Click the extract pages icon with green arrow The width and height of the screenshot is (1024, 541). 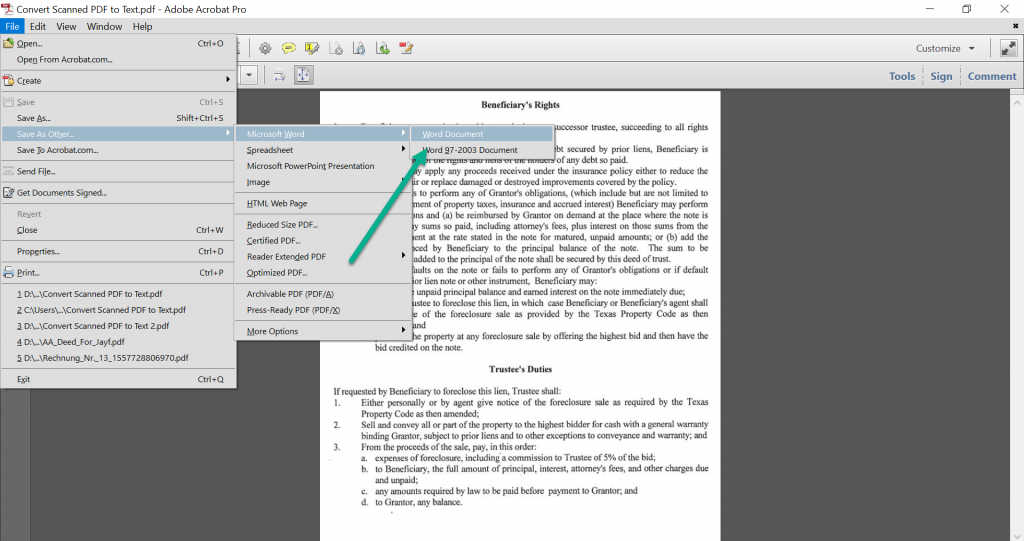coord(383,48)
